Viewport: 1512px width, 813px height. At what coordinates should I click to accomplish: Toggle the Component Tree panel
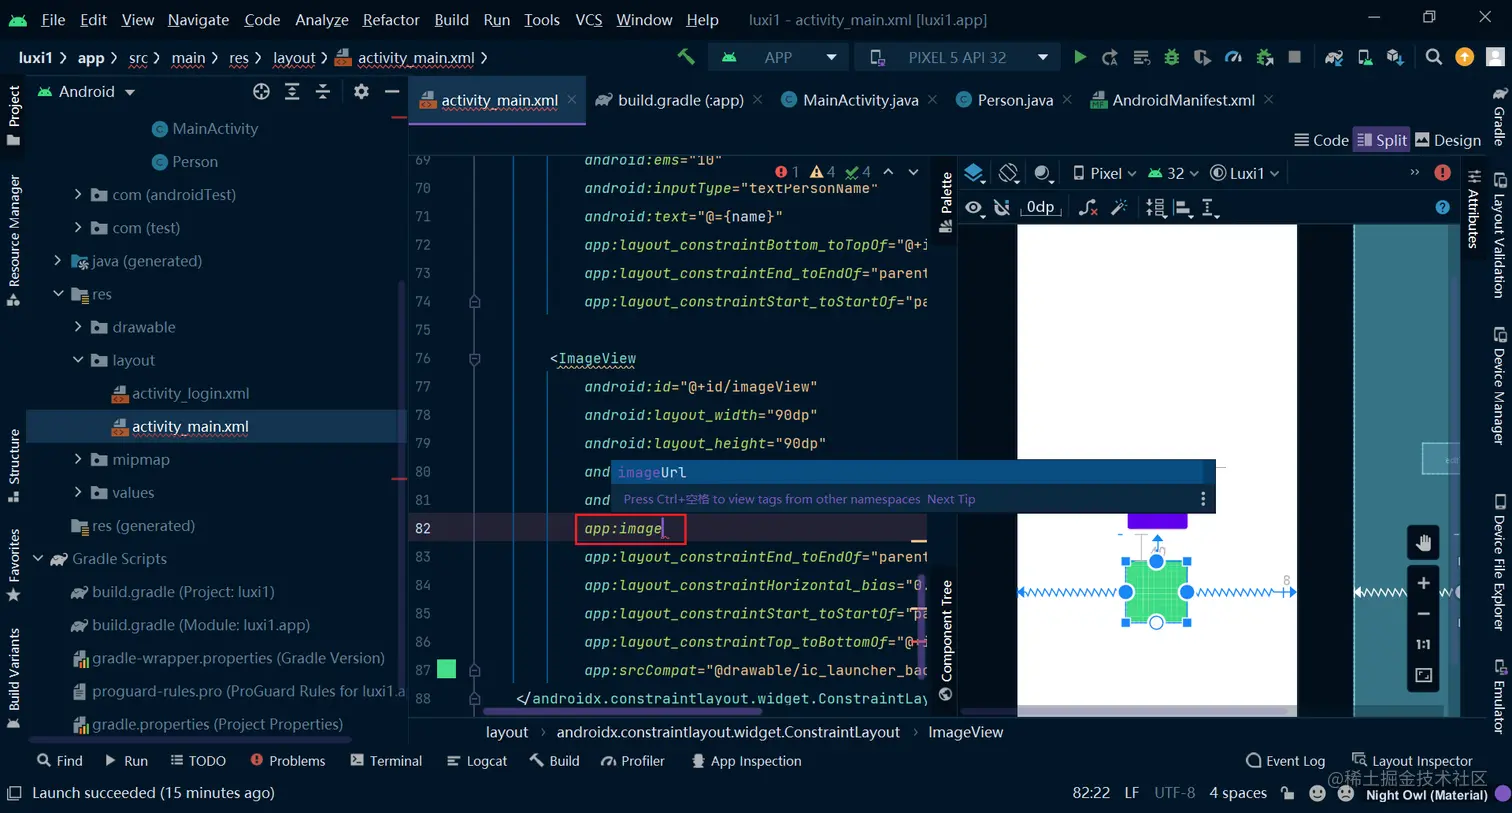point(946,640)
